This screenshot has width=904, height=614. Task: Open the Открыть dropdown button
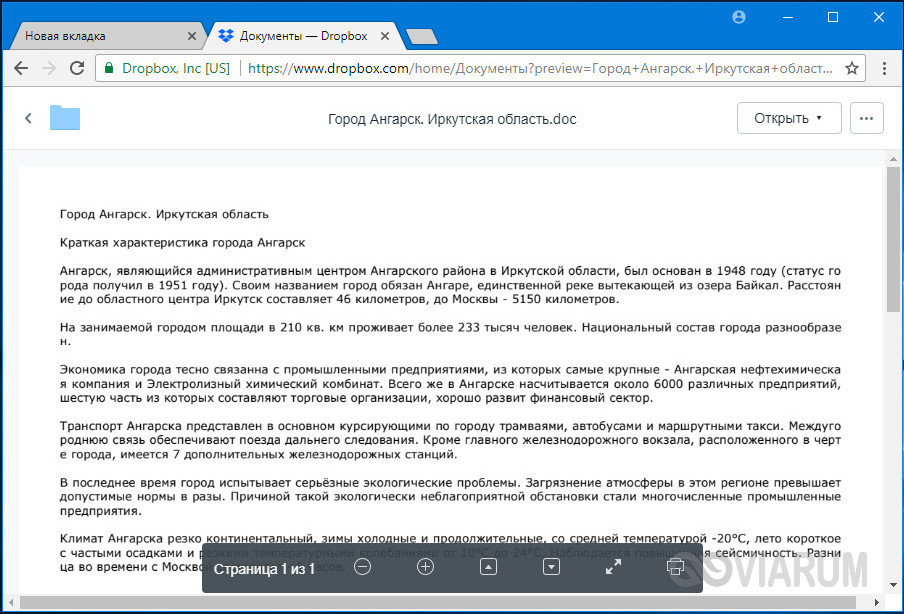(x=789, y=118)
